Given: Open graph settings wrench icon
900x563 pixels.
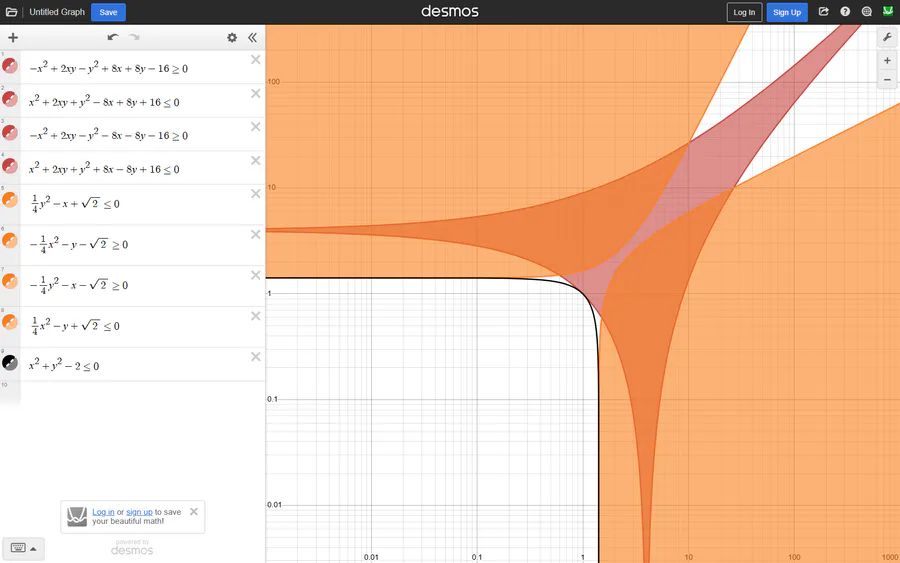Looking at the screenshot, I should point(887,38).
